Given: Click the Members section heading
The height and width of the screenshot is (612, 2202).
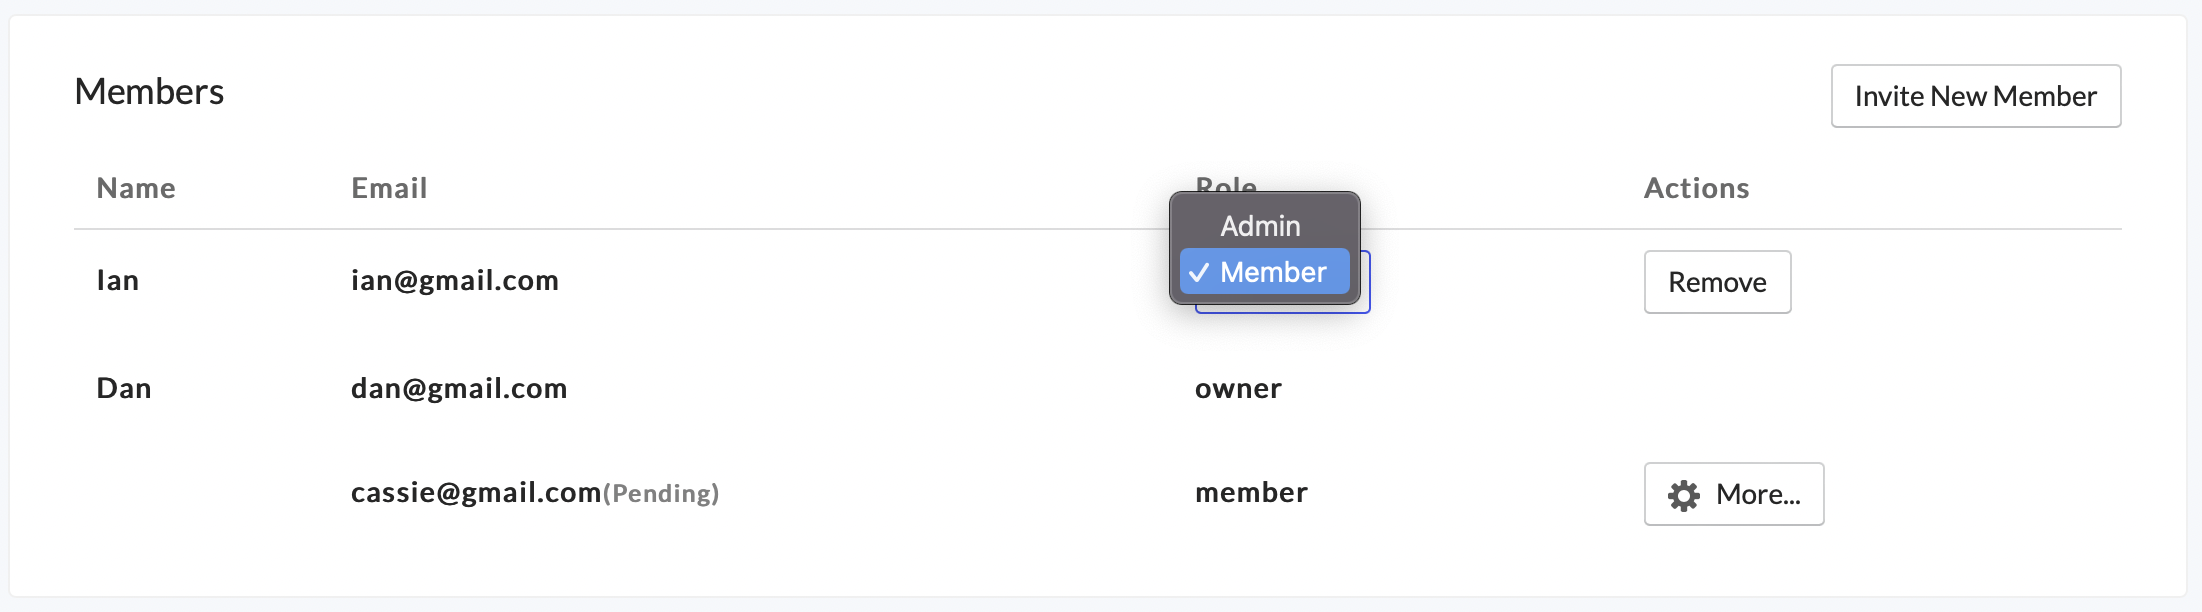Looking at the screenshot, I should 149,92.
